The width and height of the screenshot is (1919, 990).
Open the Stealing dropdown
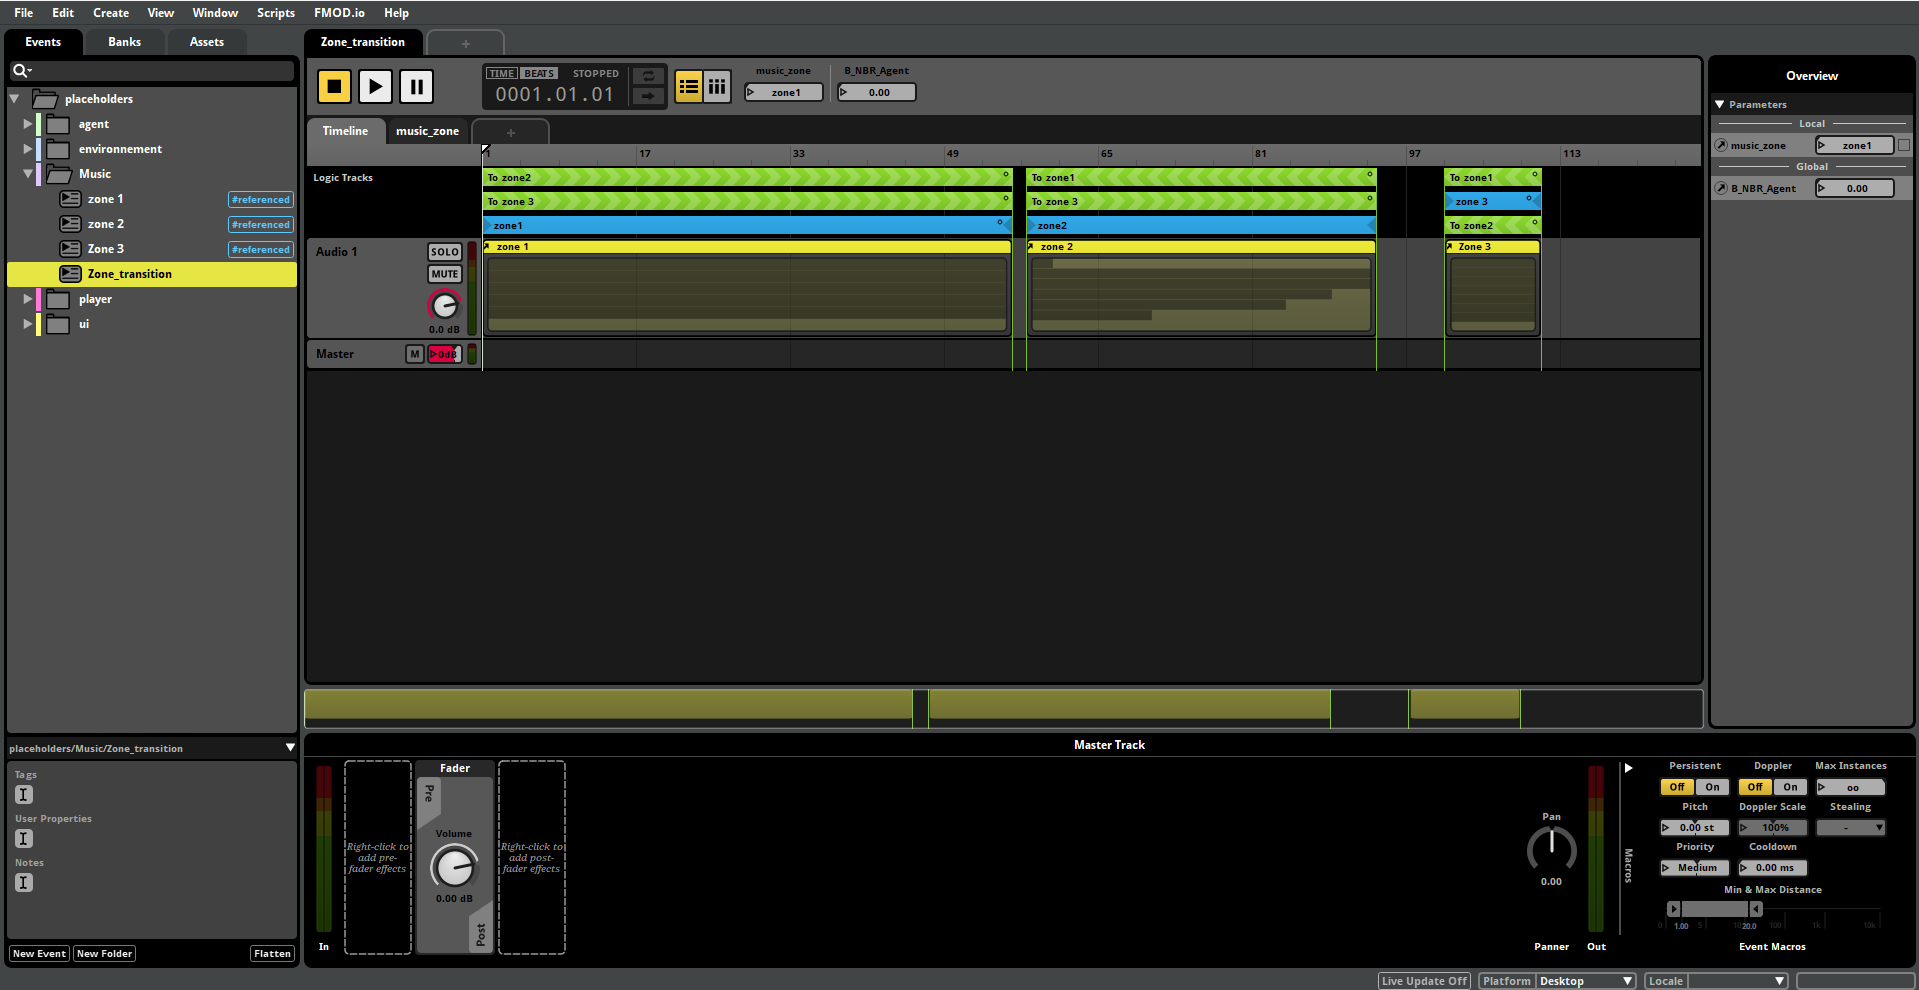1851,828
